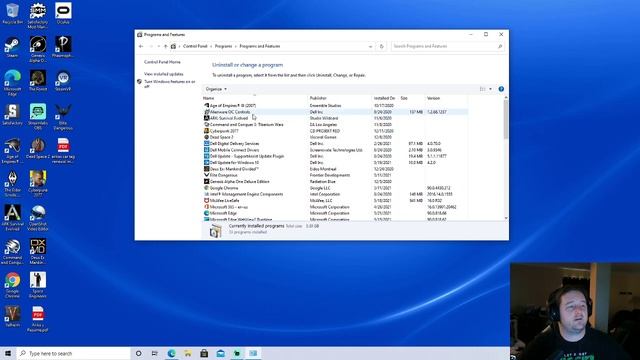Viewport: 640px width, 360px height.
Task: Sort list by Installed On column header
Action: click(x=385, y=98)
